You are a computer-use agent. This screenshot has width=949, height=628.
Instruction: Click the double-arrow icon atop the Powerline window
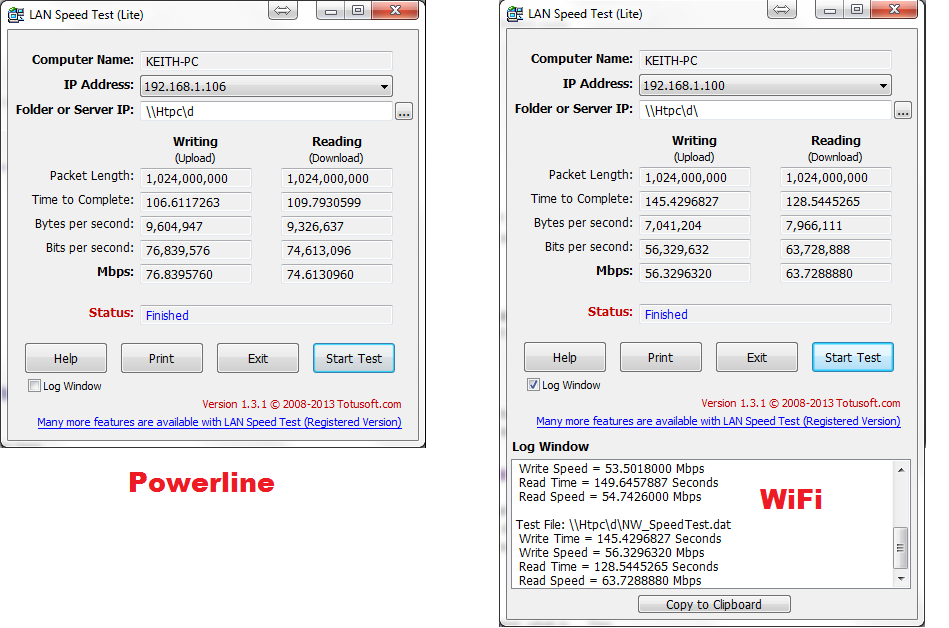point(281,10)
